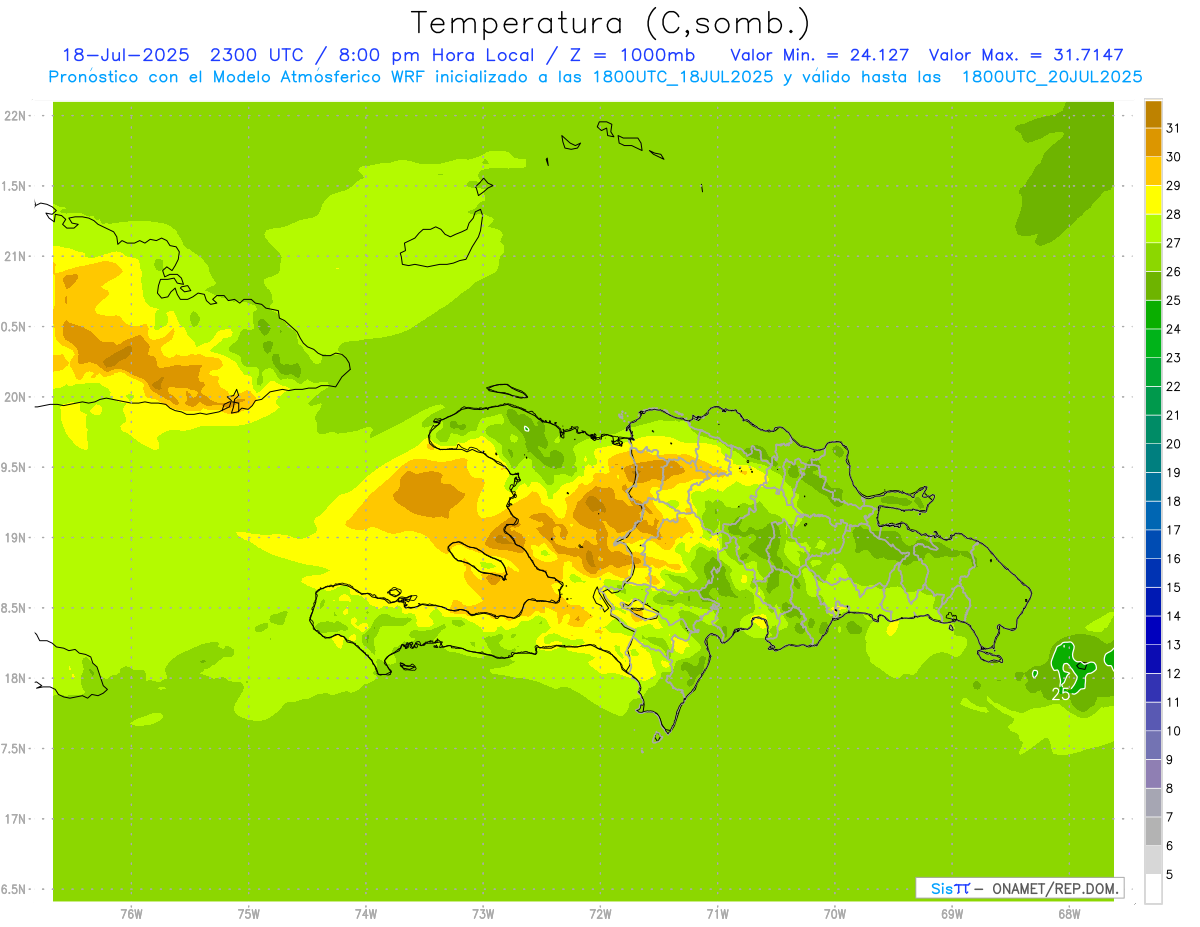
Task: Click the '22N' latitude axis label
Action: coord(14,116)
